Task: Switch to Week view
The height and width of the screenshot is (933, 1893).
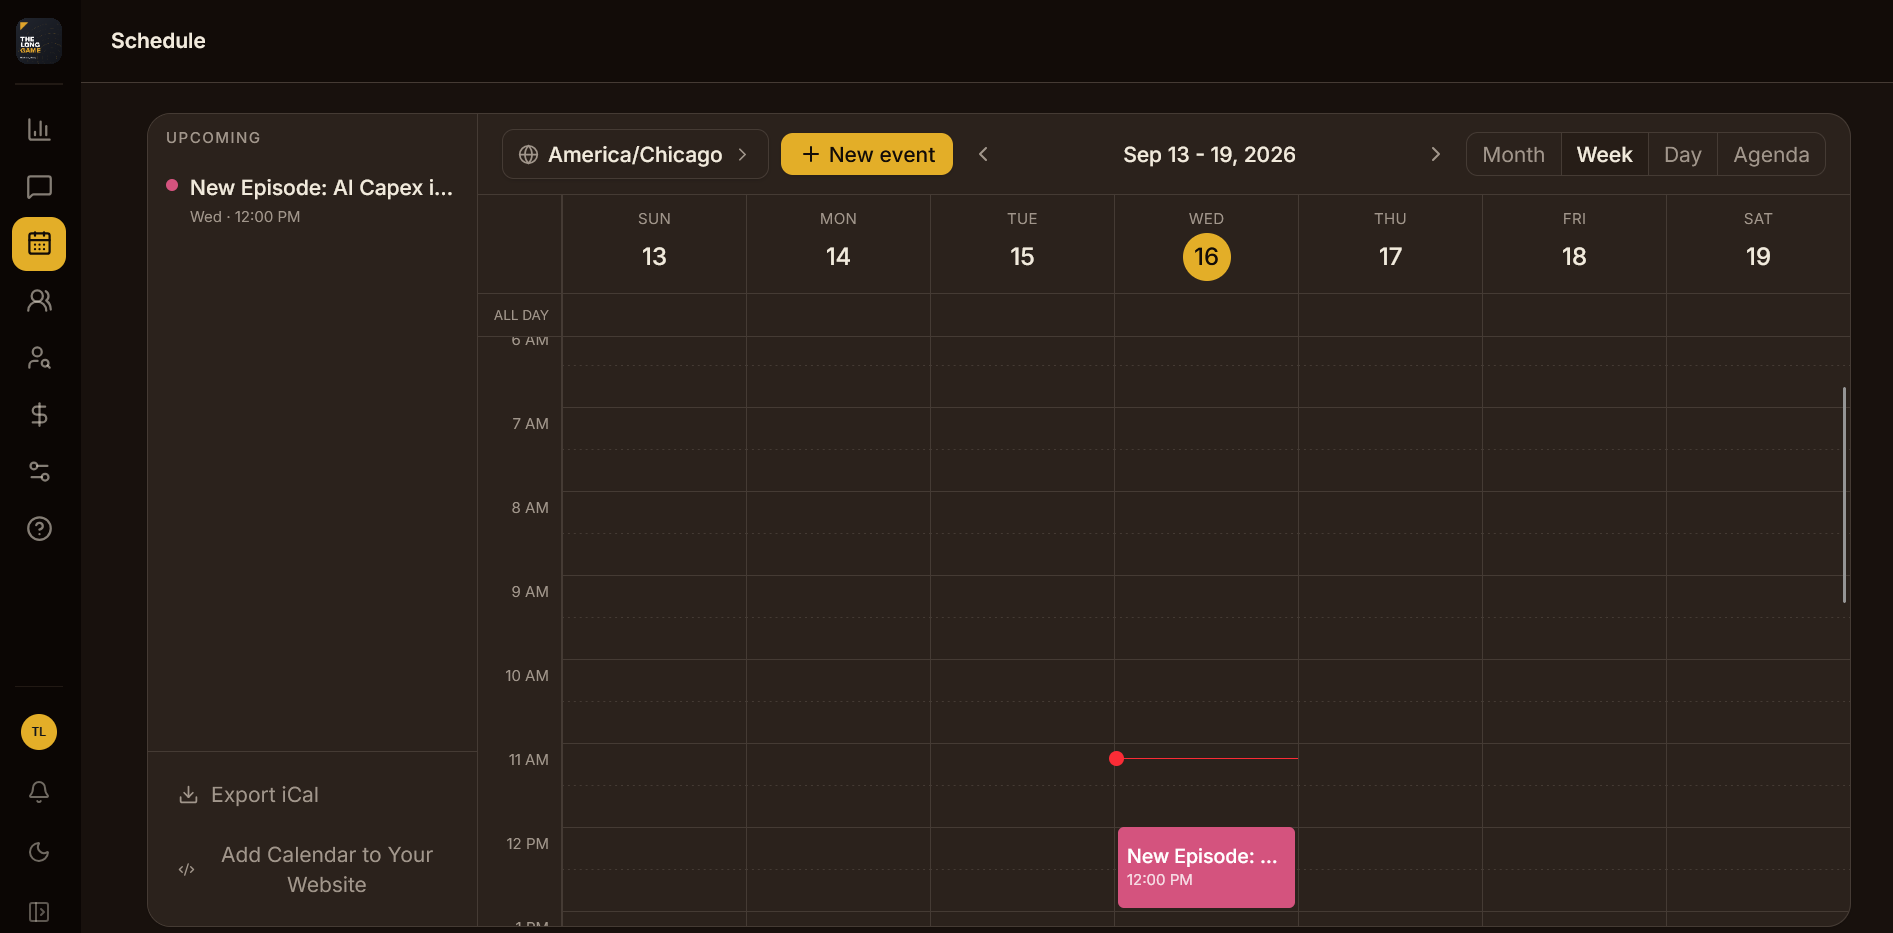Action: [x=1605, y=154]
